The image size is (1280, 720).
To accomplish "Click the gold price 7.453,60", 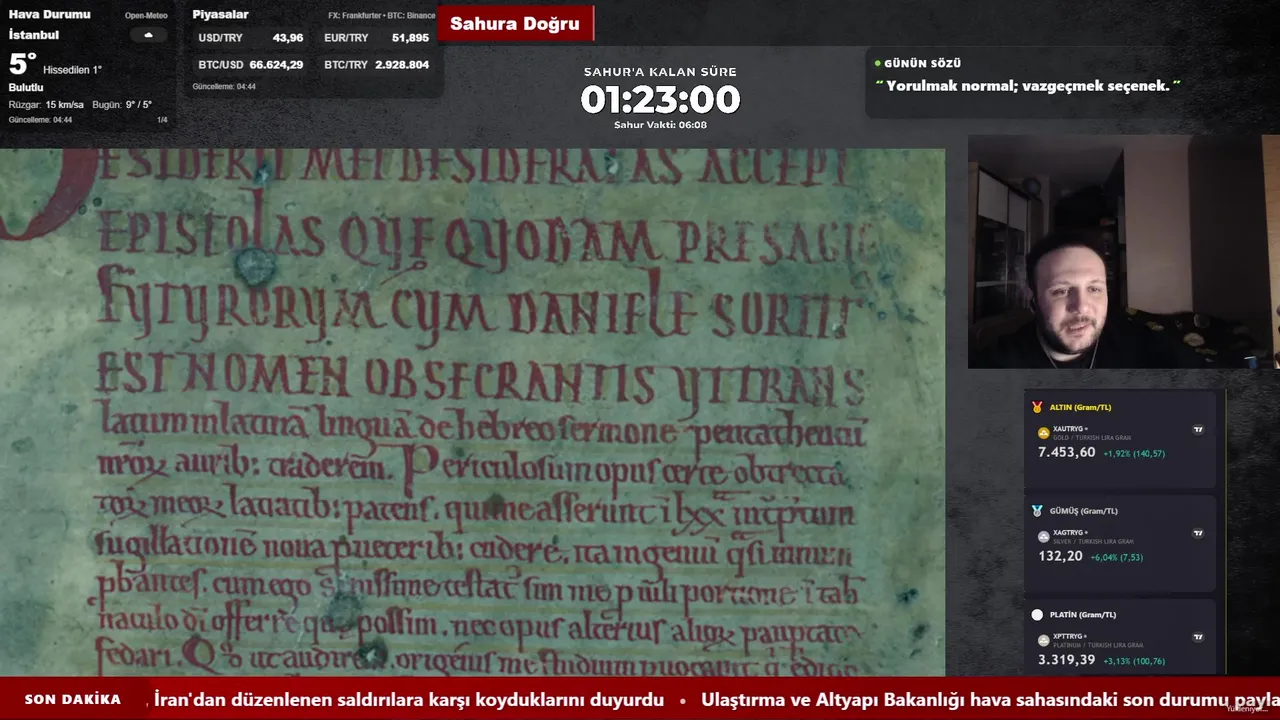I will coord(1067,453).
